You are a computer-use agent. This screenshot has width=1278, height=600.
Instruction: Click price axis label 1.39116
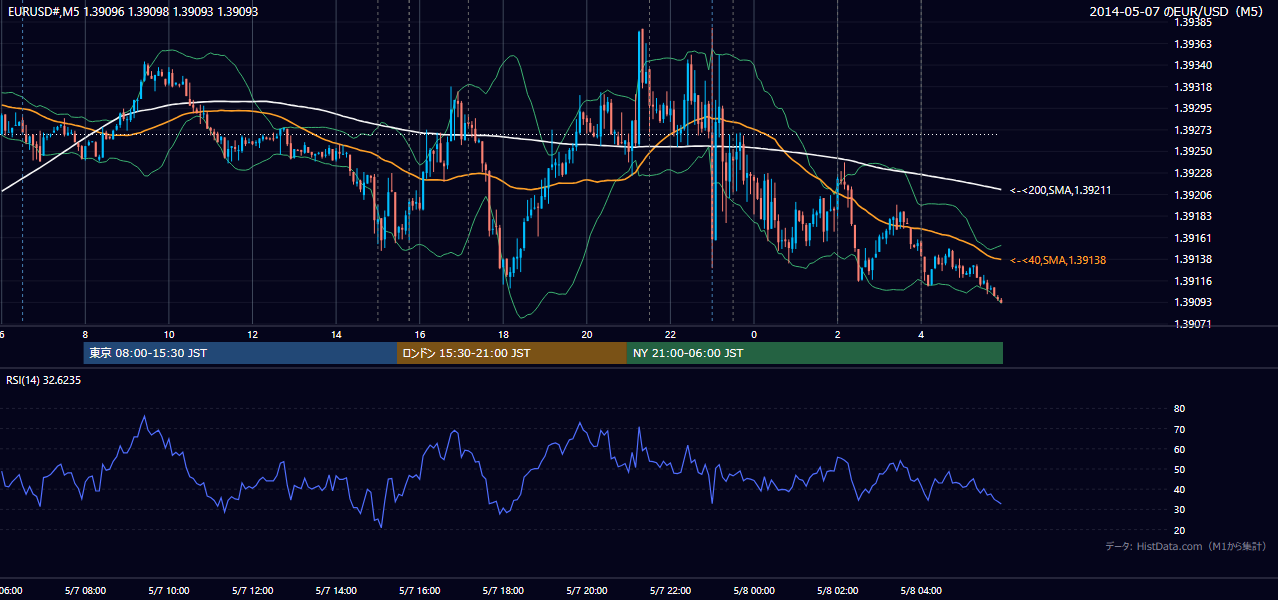(1195, 281)
